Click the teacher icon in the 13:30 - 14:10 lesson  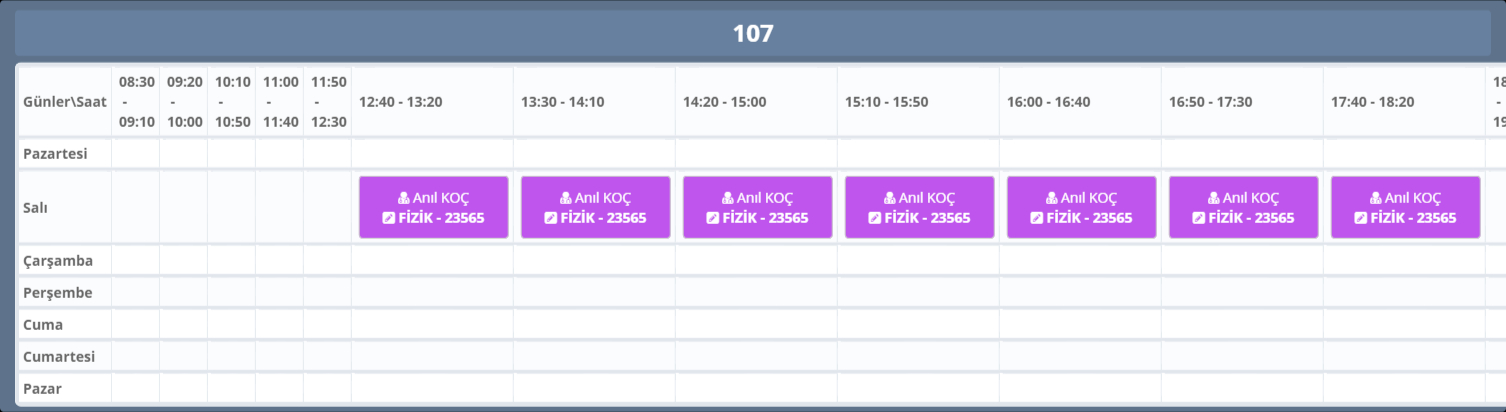(566, 198)
